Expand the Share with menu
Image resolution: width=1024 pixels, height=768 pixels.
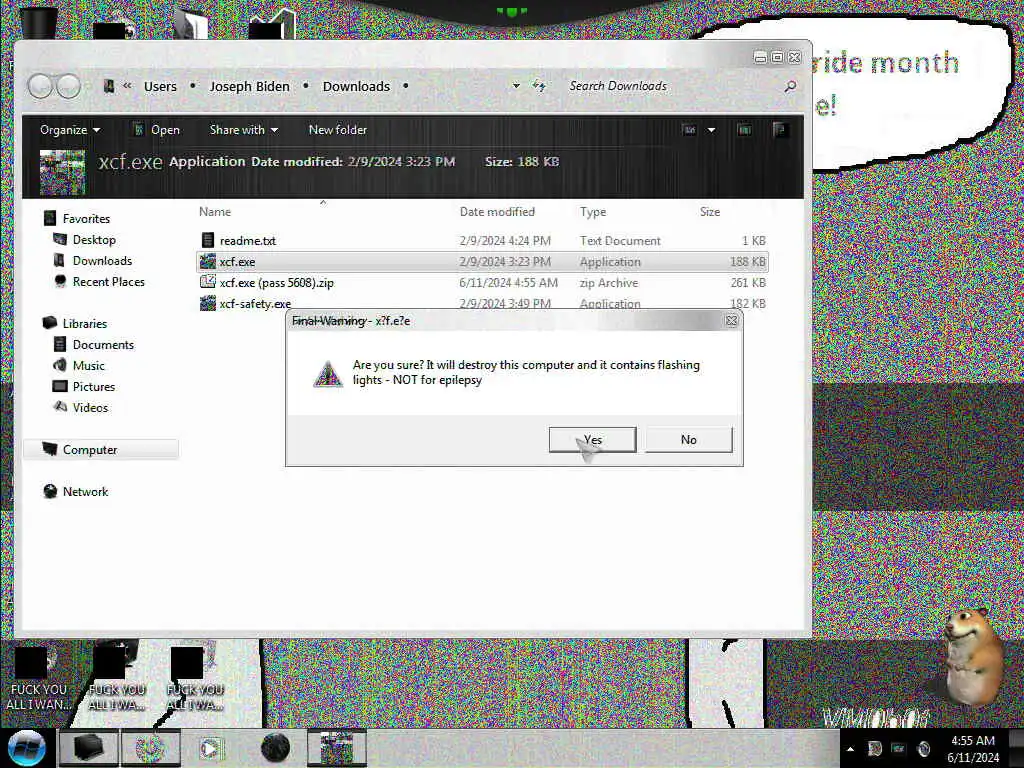pos(244,130)
